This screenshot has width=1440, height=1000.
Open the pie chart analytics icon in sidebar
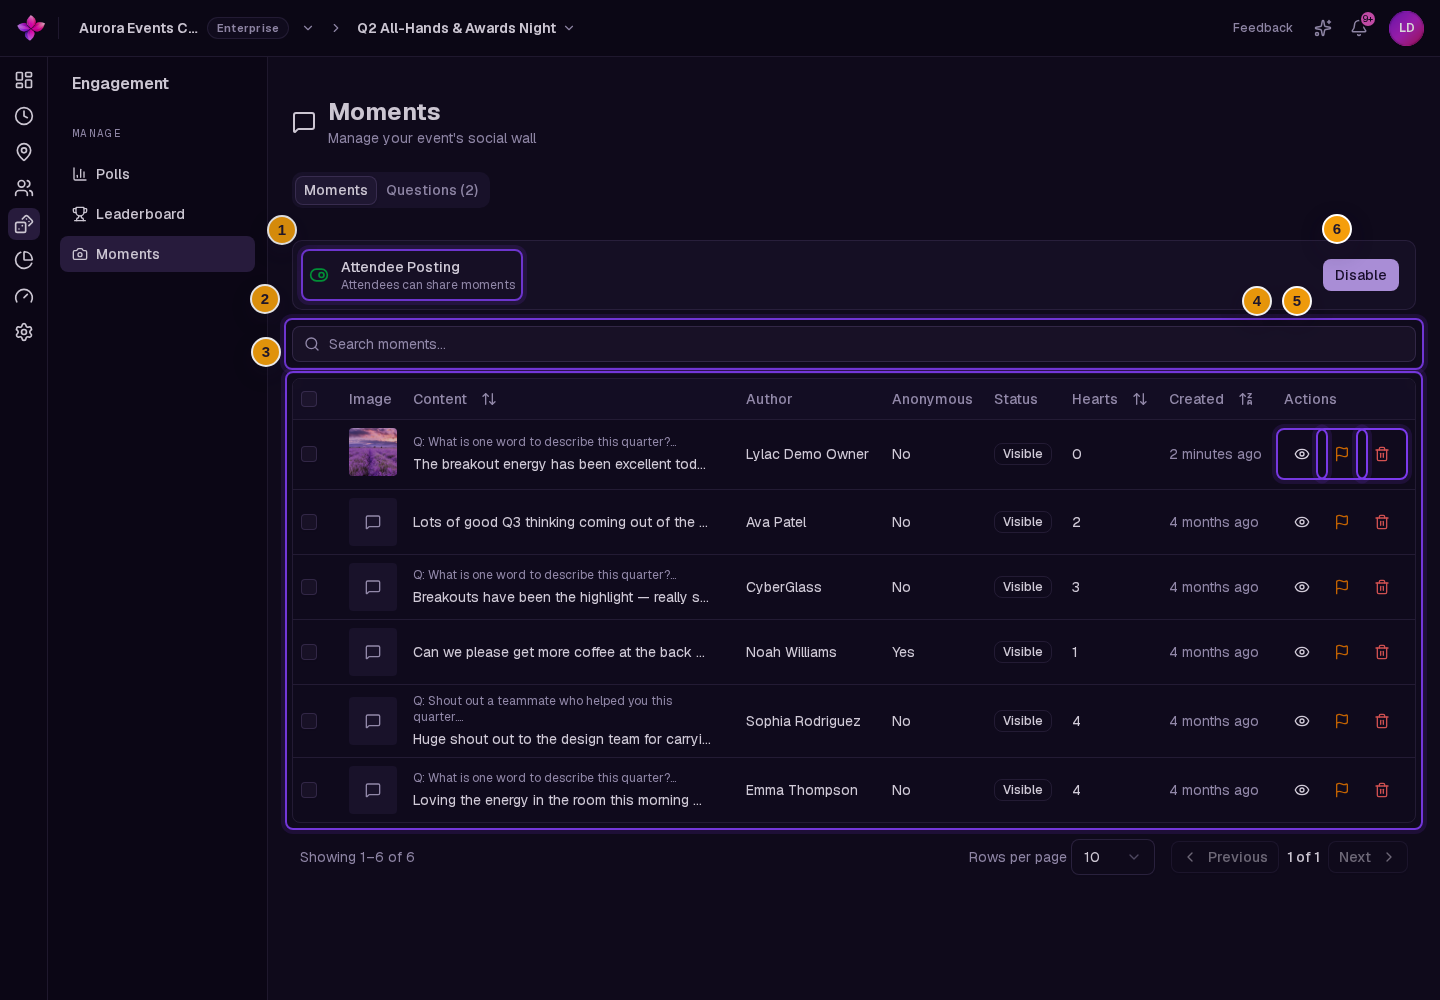coord(24,260)
